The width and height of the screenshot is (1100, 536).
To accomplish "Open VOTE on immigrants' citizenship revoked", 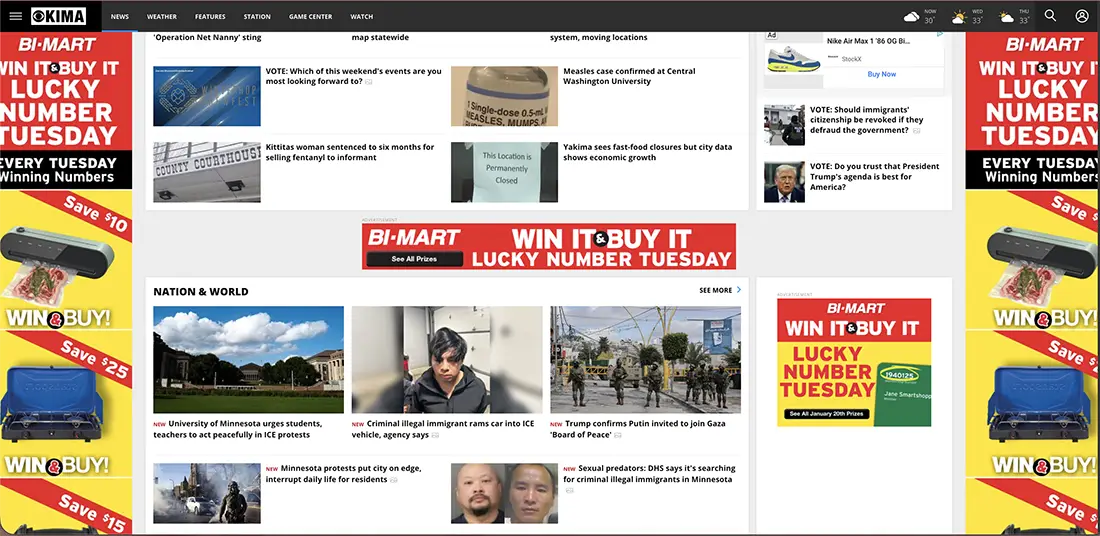I will coord(867,120).
